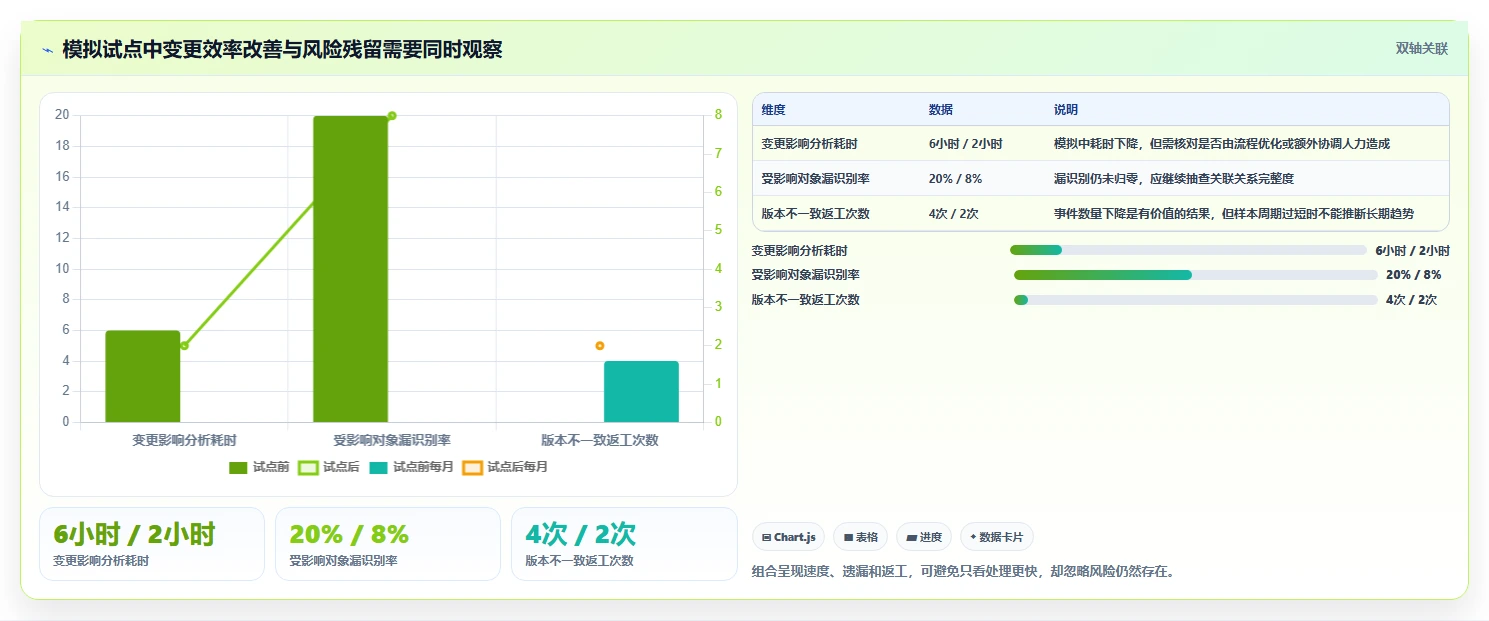Toggle the 试点后每月 legend item
The width and height of the screenshot is (1489, 621).
(x=505, y=467)
